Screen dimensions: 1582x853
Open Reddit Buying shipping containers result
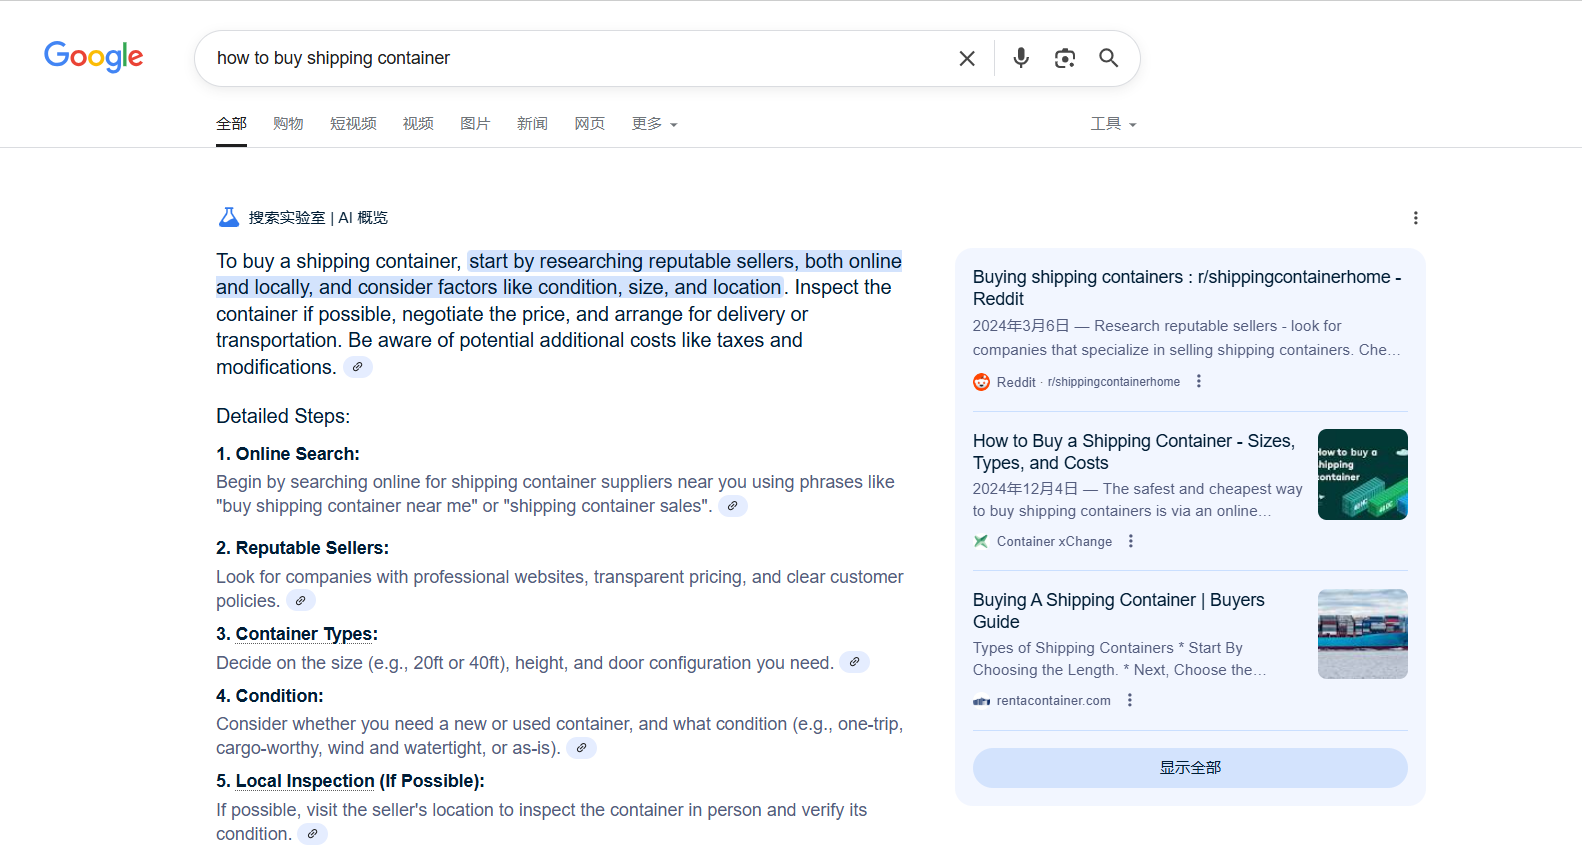(x=1187, y=288)
